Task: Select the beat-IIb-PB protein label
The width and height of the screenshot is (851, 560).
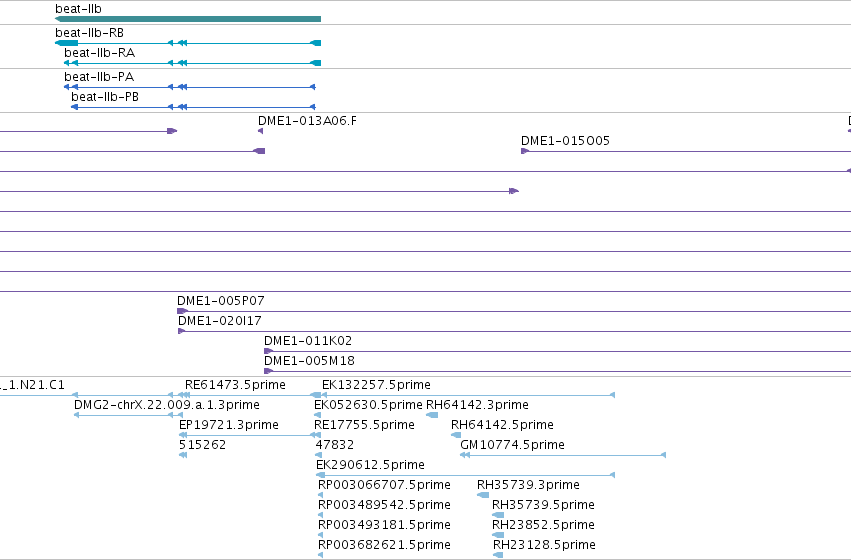Action: [x=105, y=97]
